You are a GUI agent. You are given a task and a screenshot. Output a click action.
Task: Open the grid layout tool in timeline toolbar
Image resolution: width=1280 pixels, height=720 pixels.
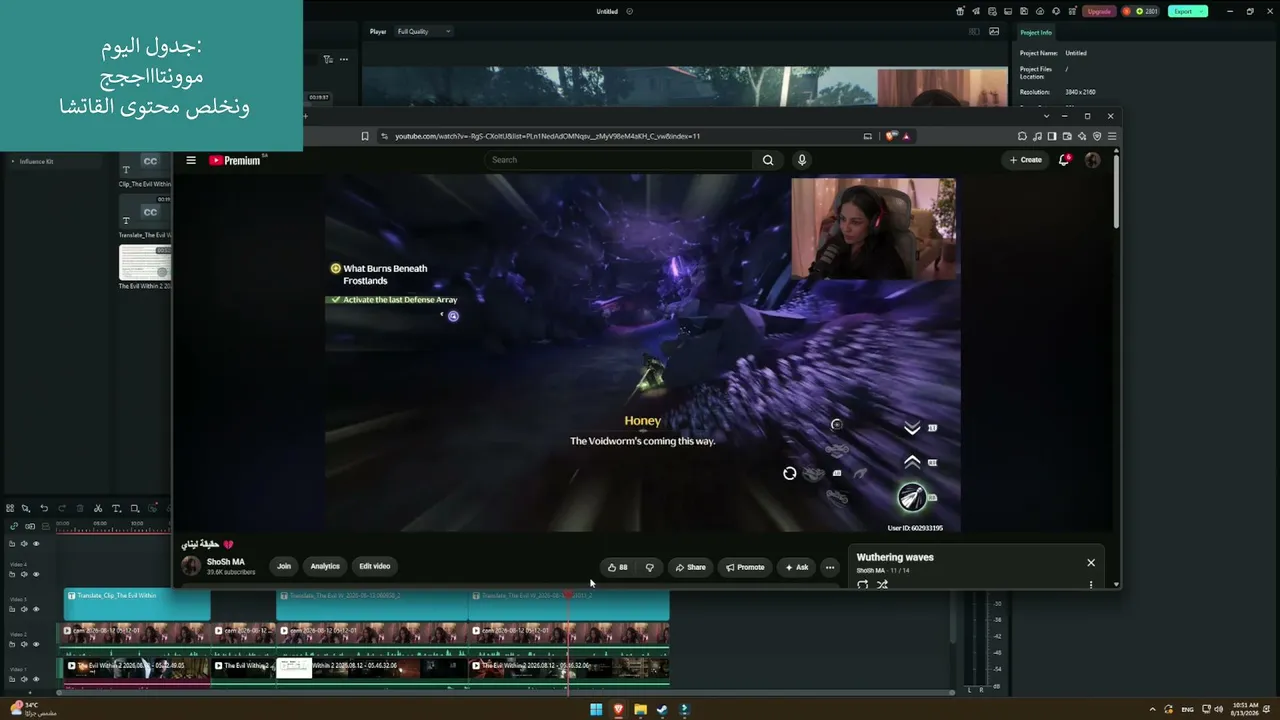pos(10,508)
